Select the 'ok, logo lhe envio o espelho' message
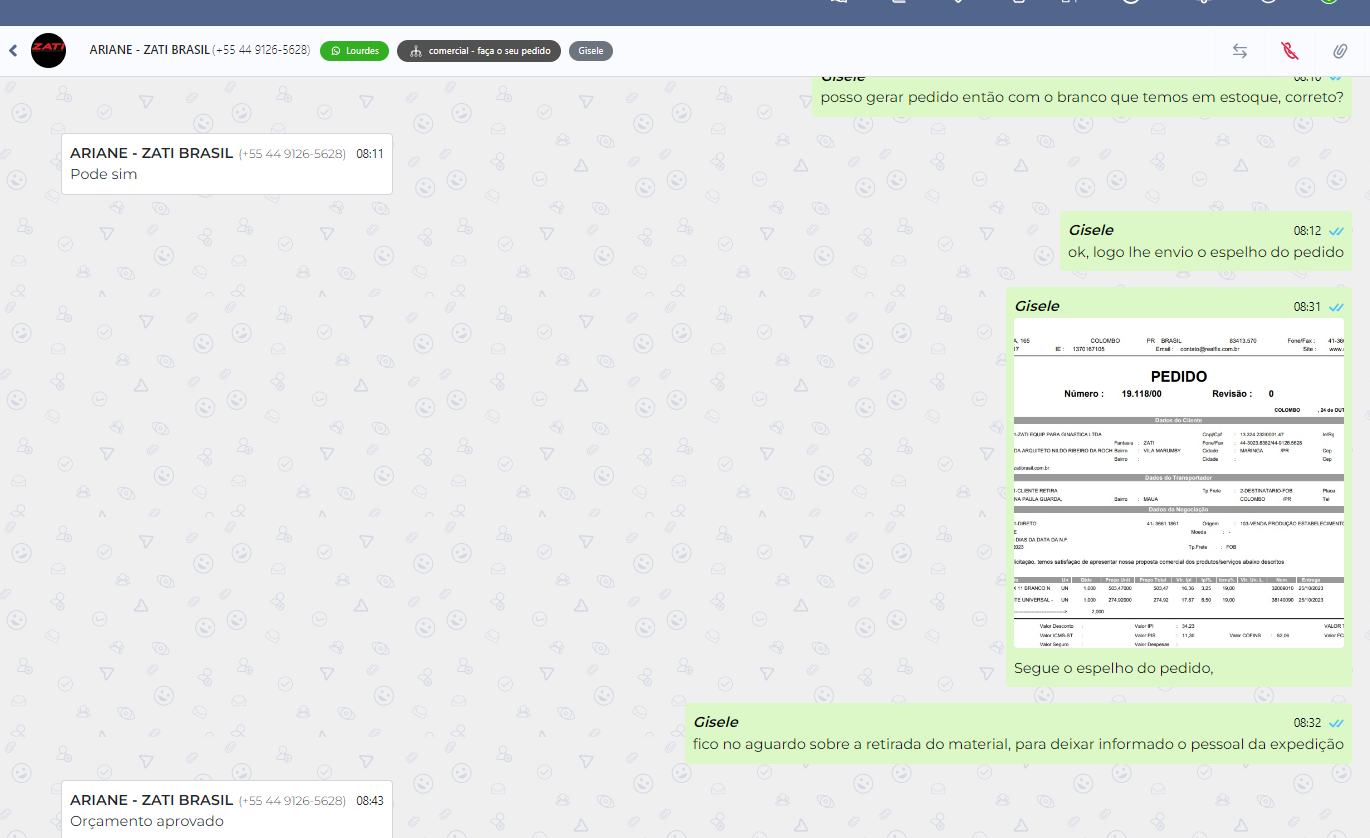Screen dimensions: 1370x838 click(x=1205, y=252)
